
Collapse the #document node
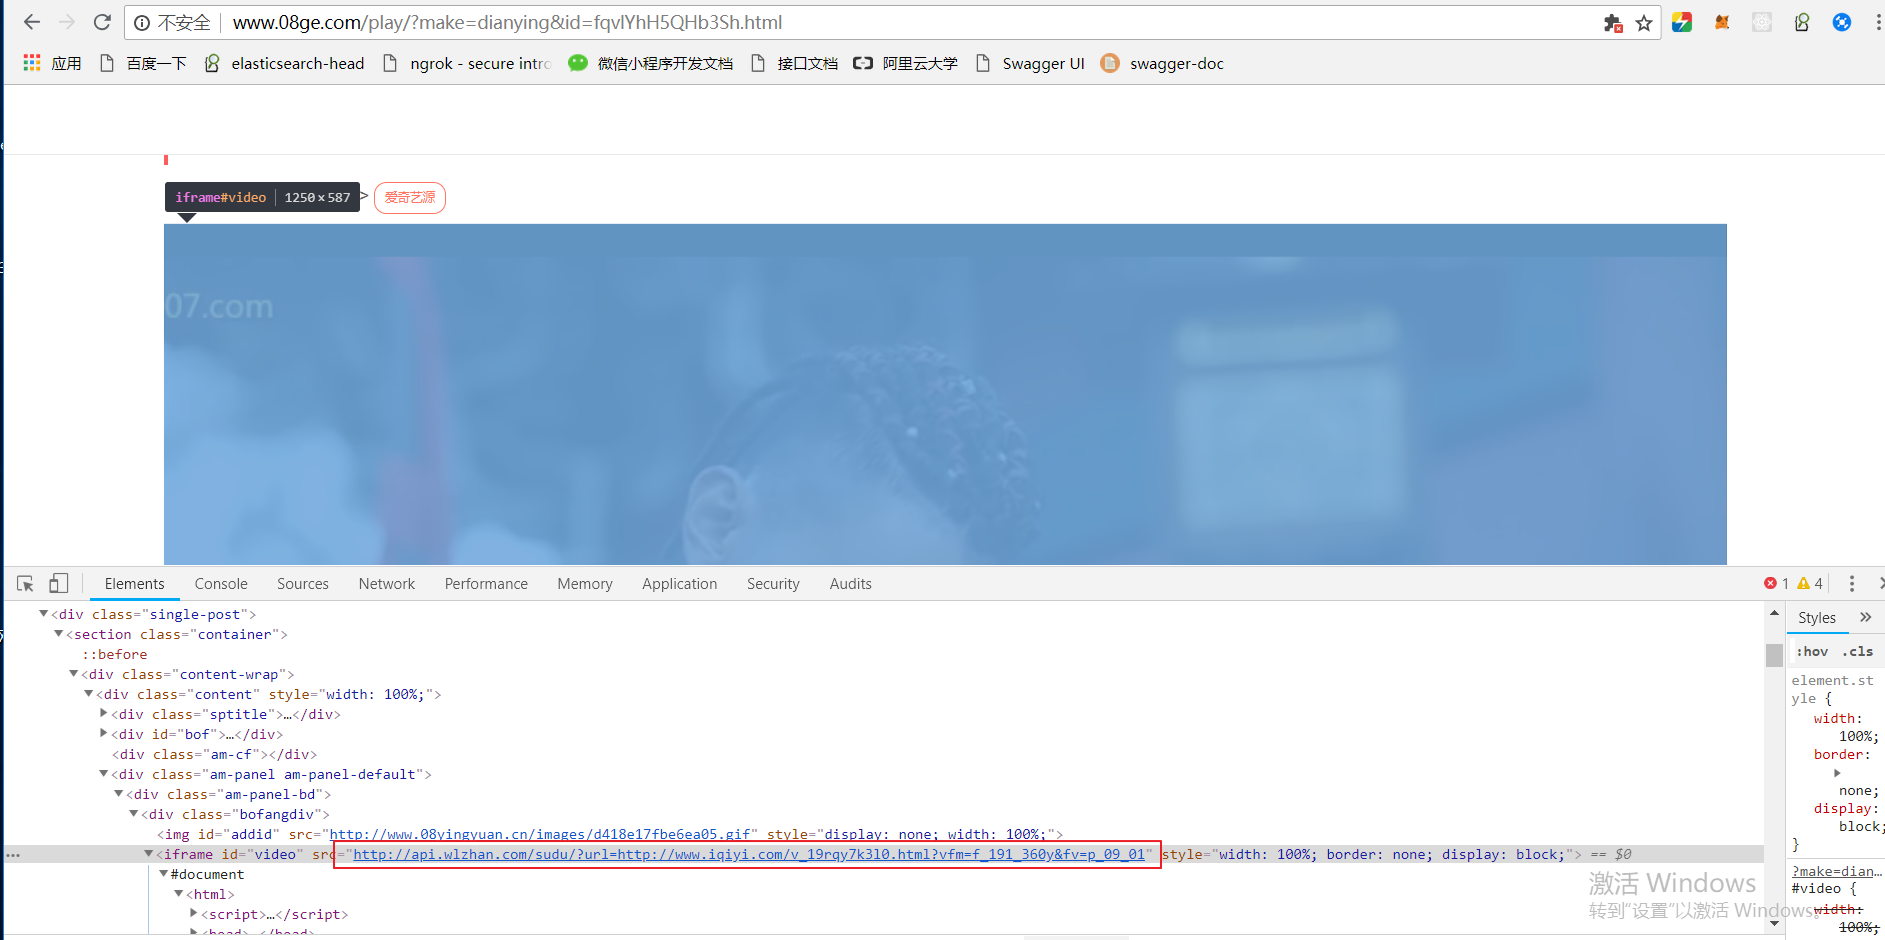[164, 874]
